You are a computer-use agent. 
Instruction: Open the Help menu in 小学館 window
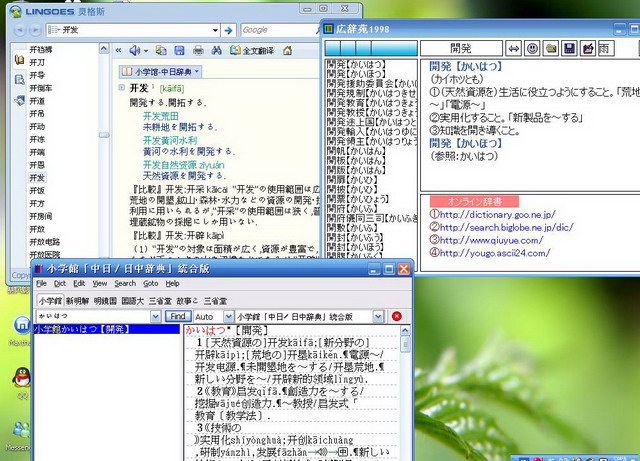pos(172,283)
